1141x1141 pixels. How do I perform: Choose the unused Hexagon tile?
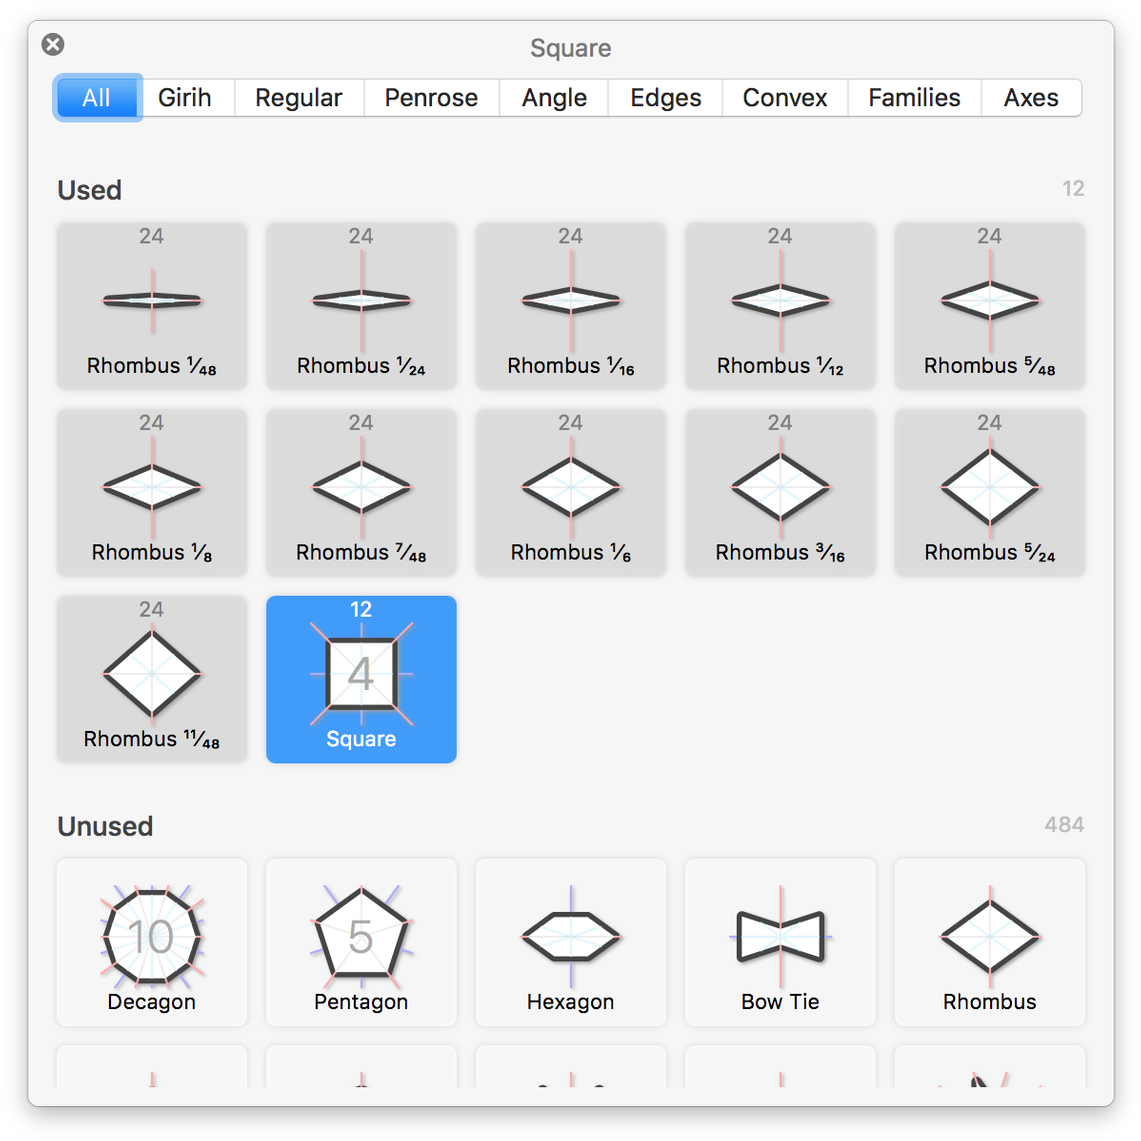571,941
